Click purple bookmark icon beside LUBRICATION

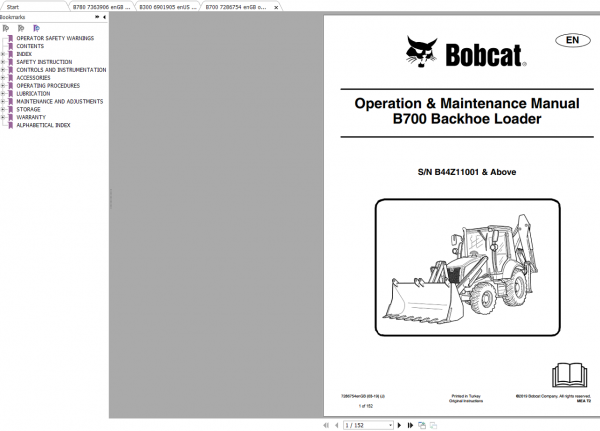[11, 93]
